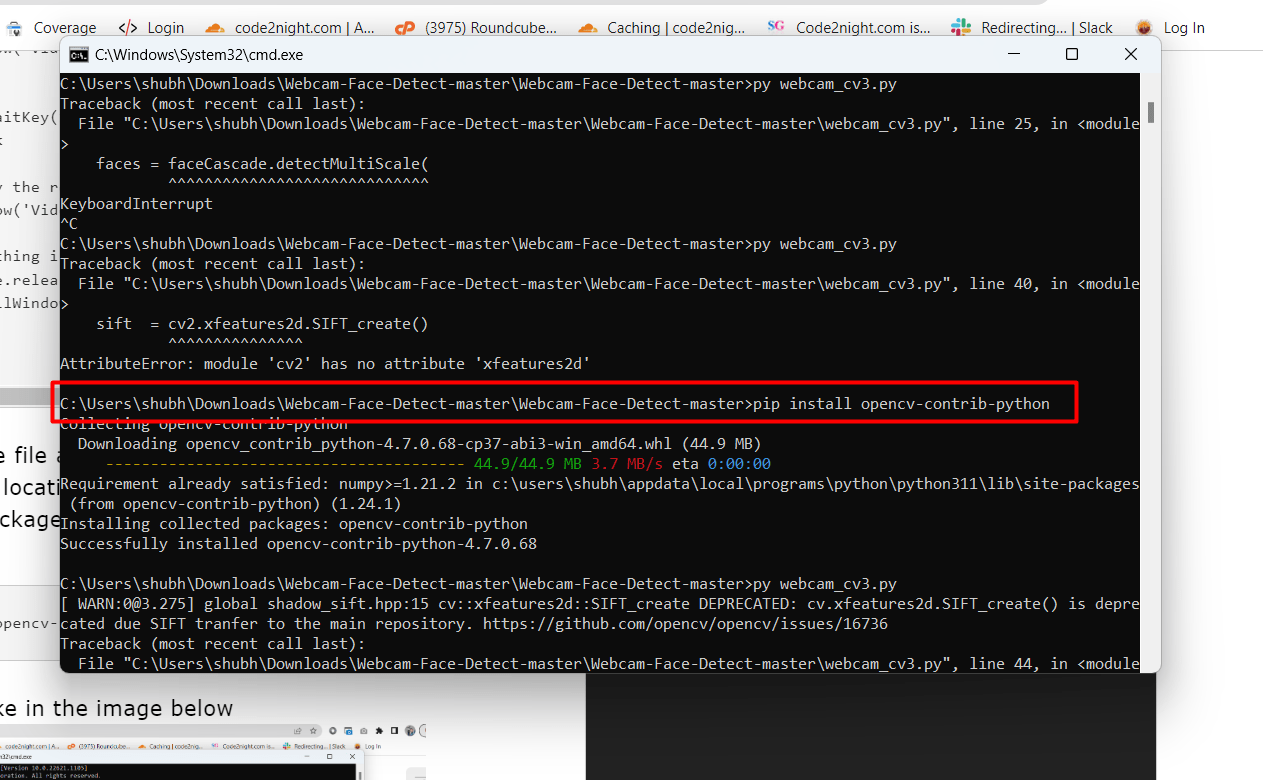Open the Login bookmark

pos(166,28)
